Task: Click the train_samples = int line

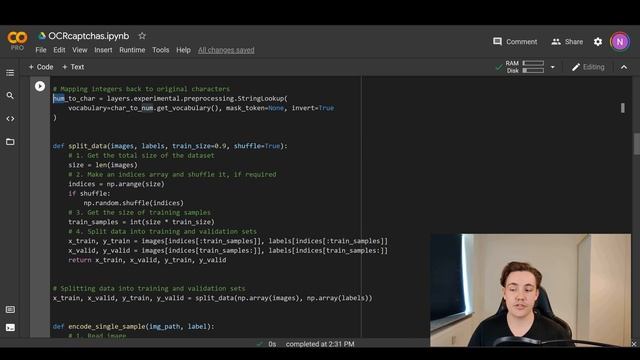Action: point(141,222)
